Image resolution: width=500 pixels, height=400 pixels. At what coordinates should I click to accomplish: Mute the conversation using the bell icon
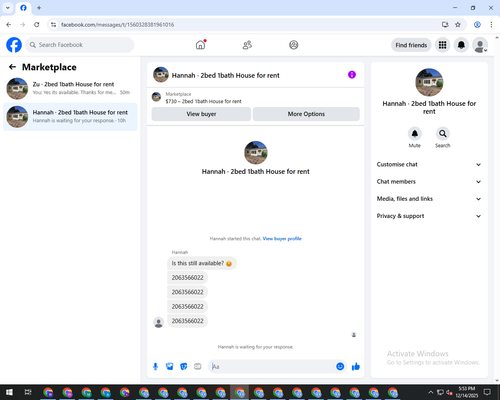click(415, 134)
